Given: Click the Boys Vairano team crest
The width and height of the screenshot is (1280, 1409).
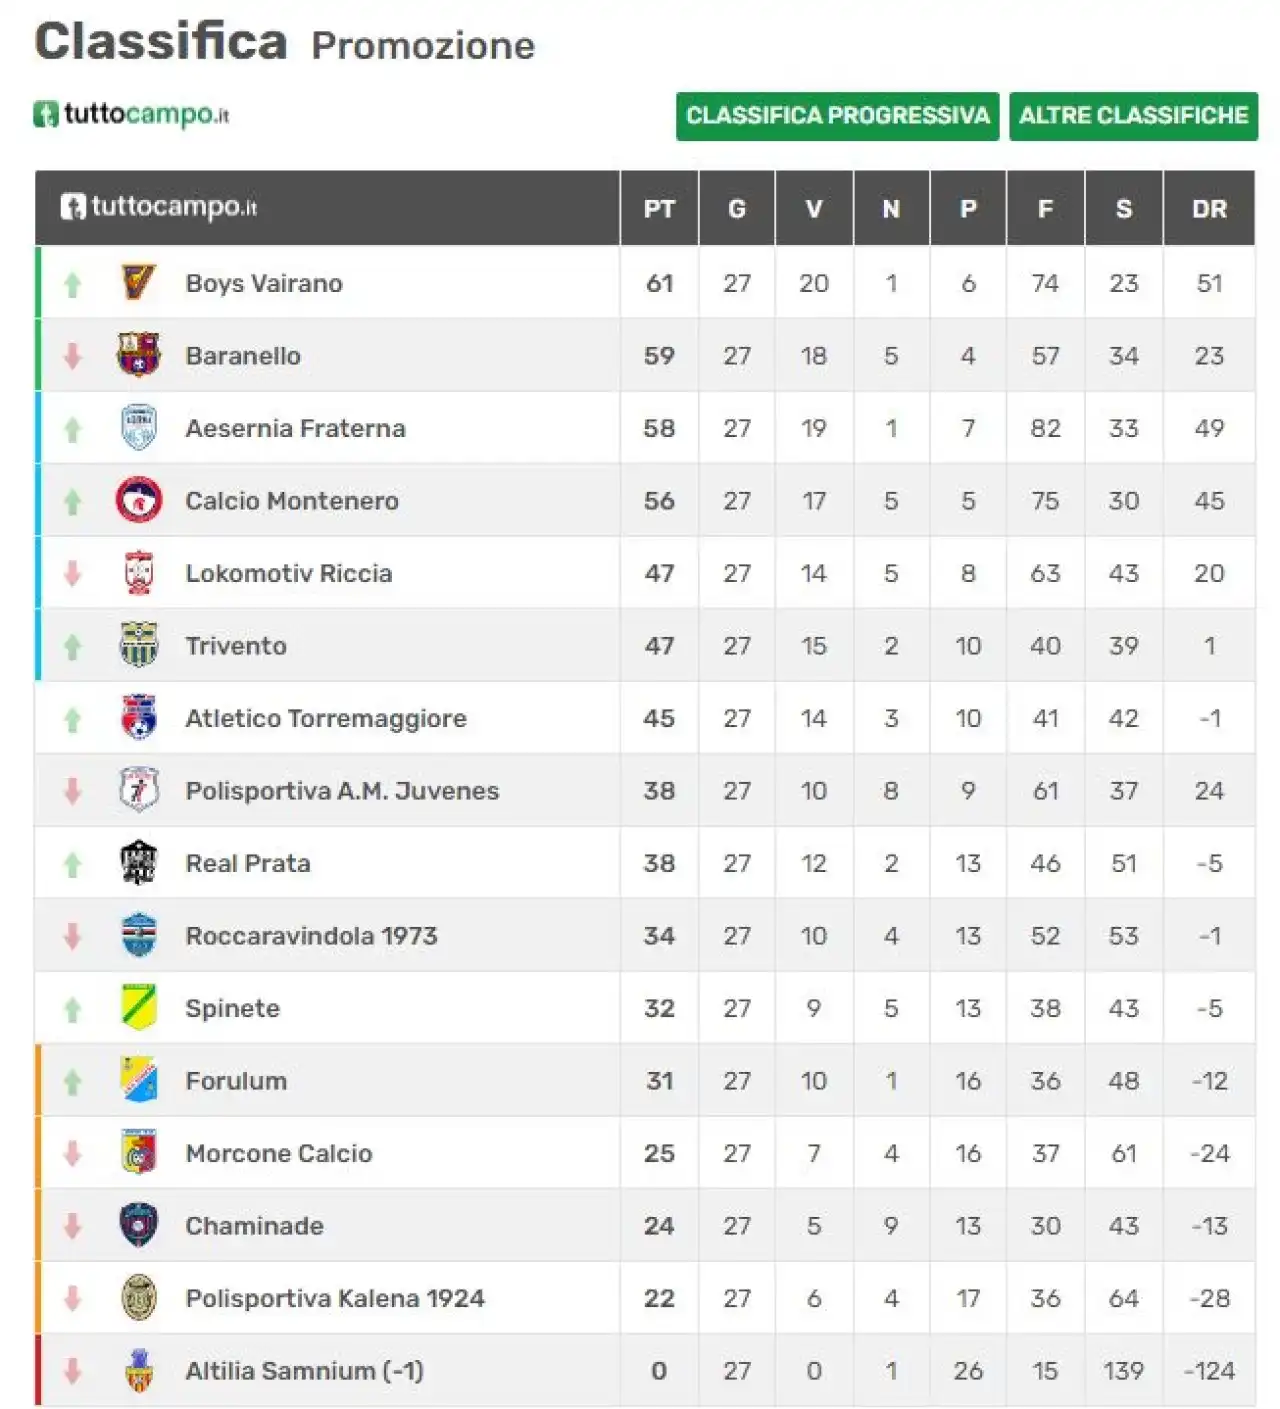Looking at the screenshot, I should (139, 283).
